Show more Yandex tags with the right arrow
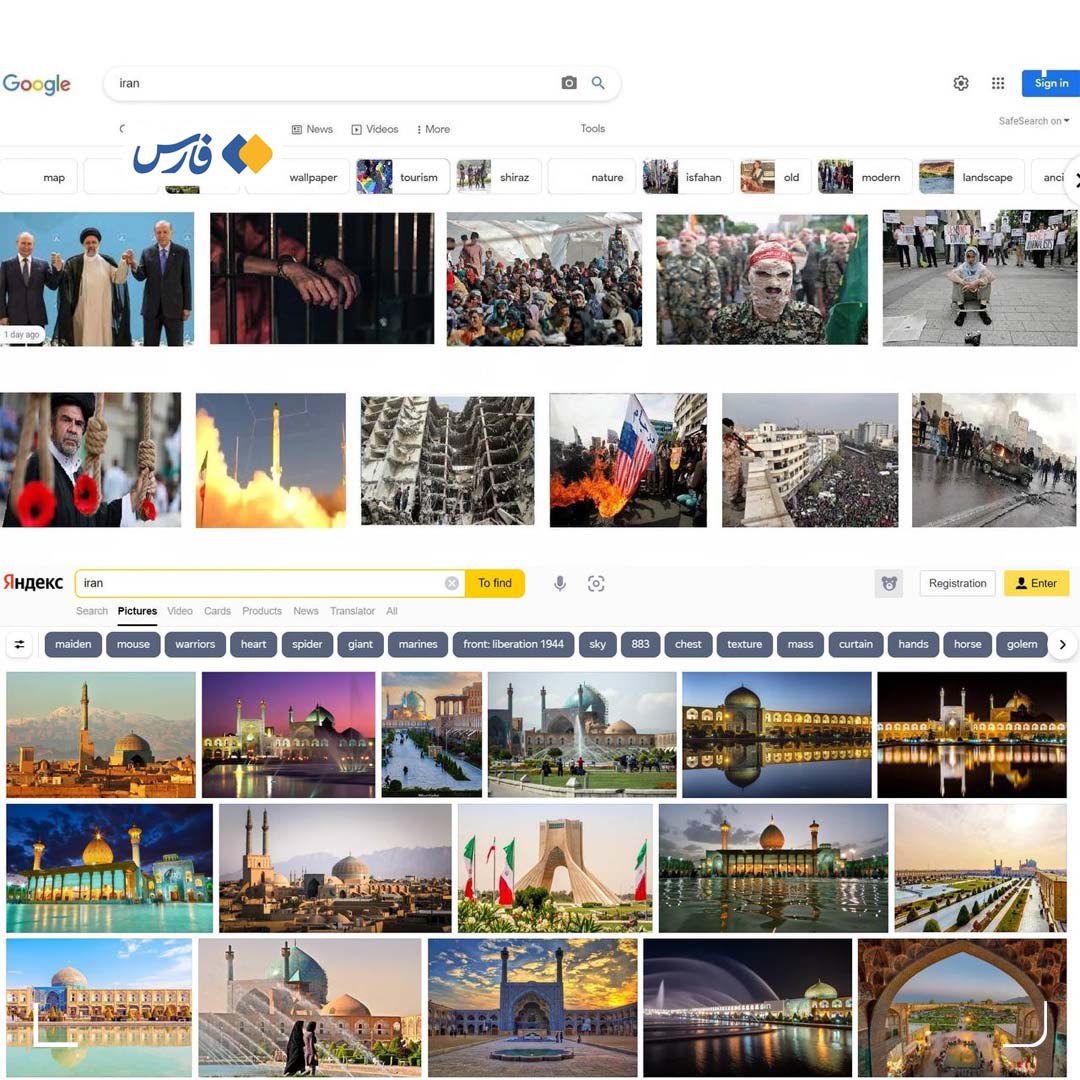The image size is (1080, 1080). [x=1063, y=645]
